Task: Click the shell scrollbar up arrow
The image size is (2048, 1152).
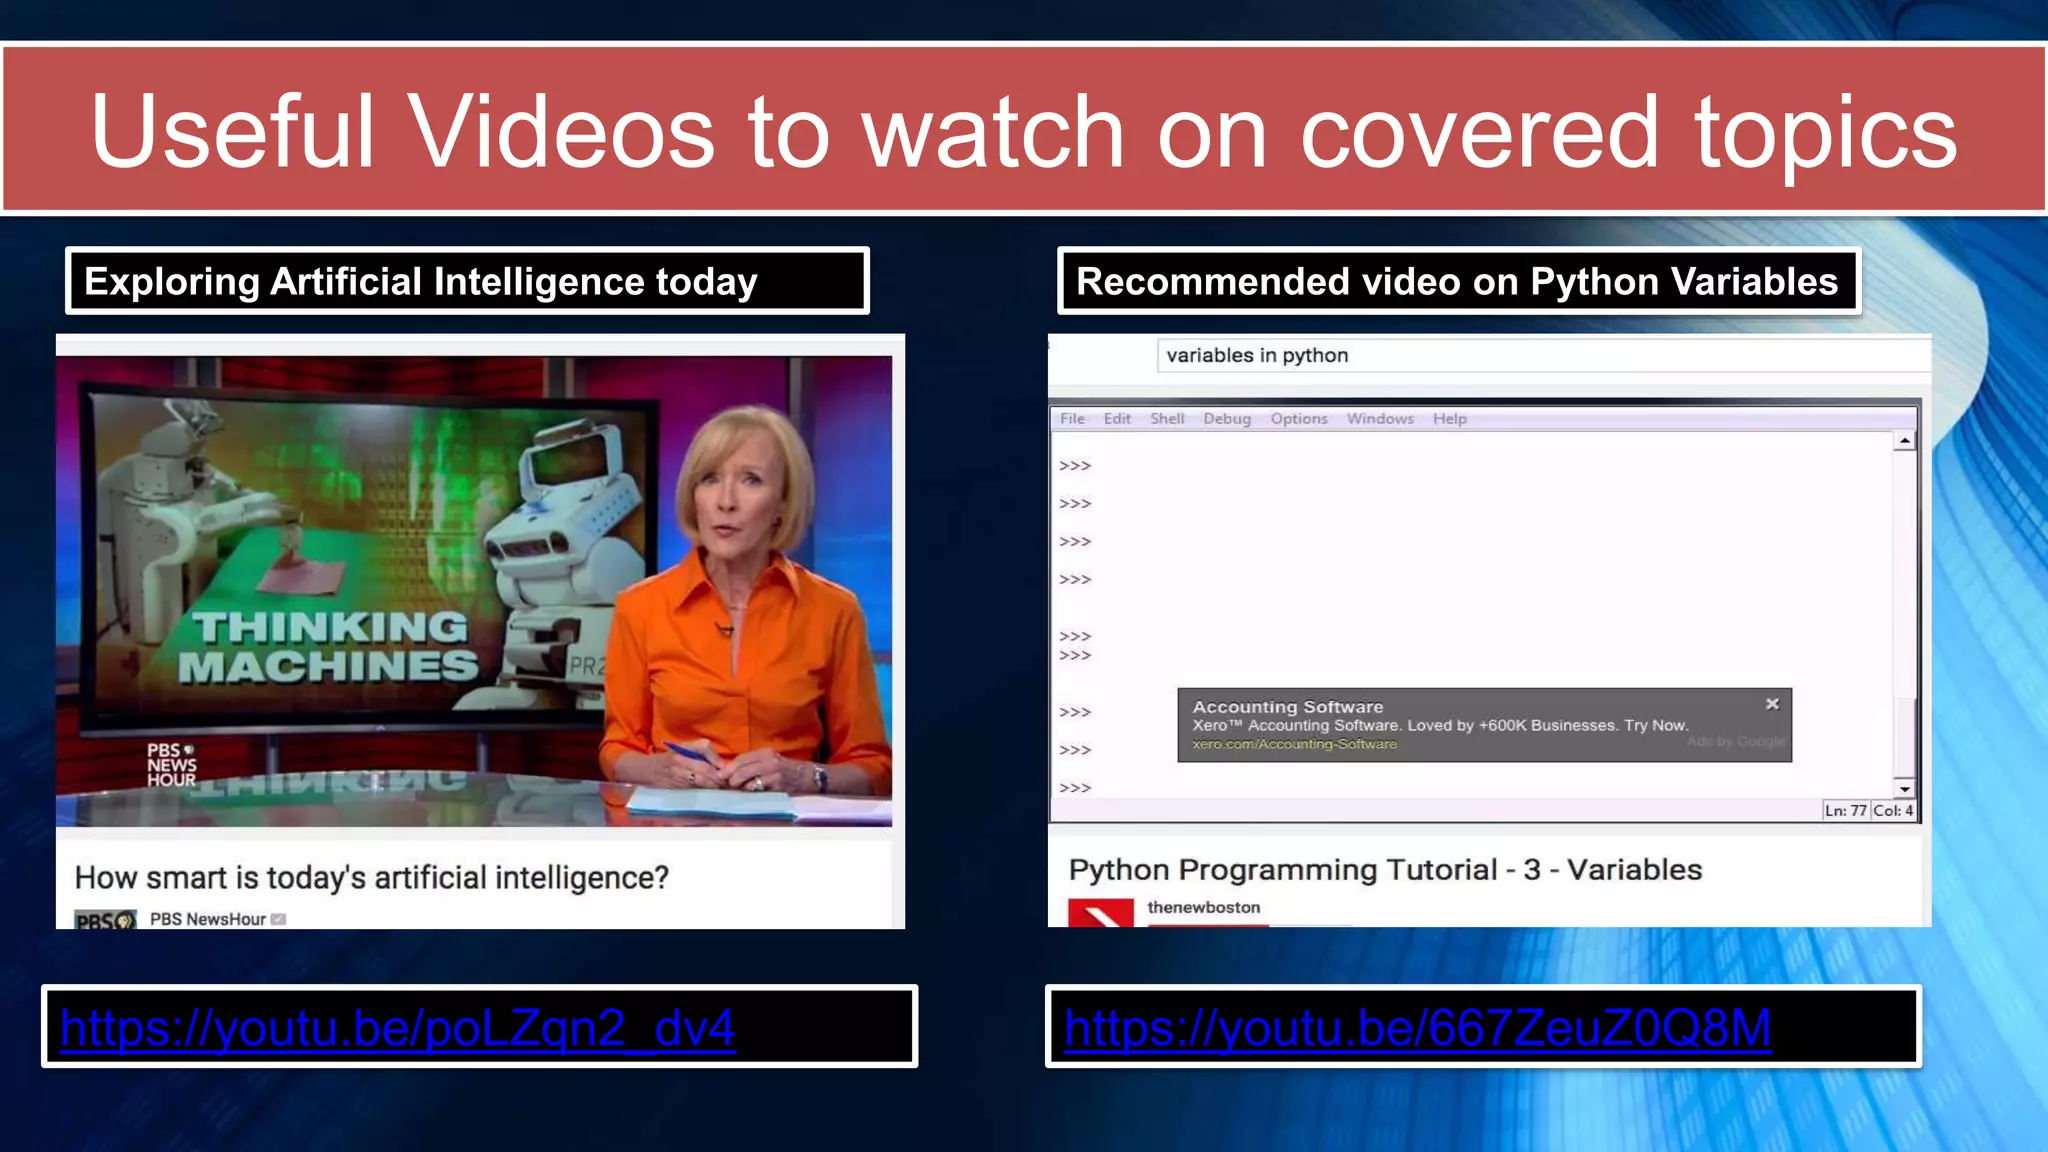Action: (x=1905, y=441)
